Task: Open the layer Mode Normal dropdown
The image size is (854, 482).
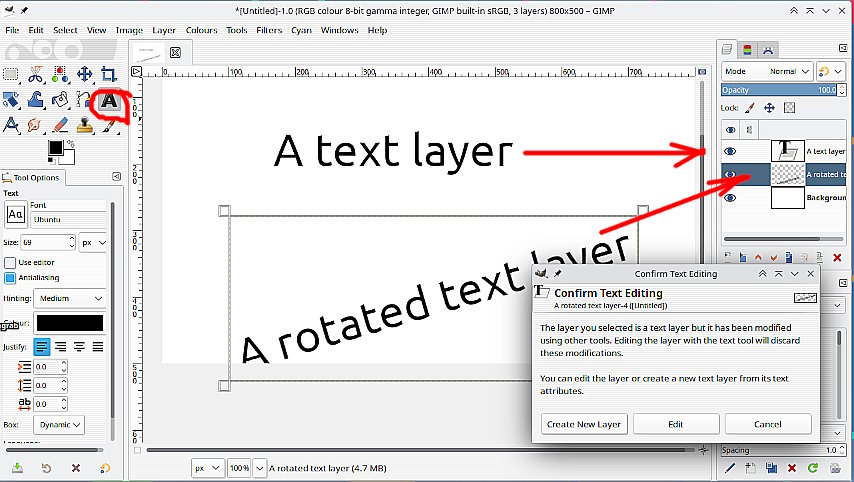Action: coord(767,71)
